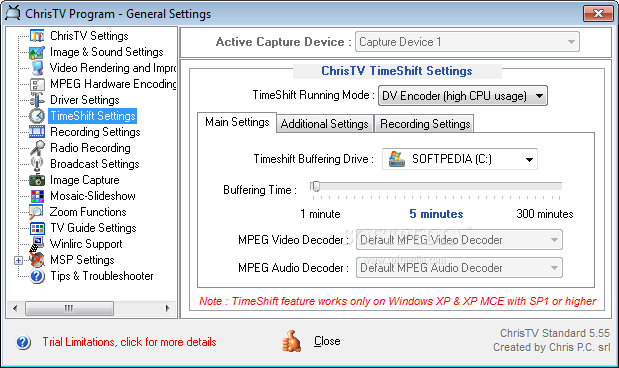The image size is (619, 368).
Task: Select Radio Recording entry
Action: tap(90, 148)
